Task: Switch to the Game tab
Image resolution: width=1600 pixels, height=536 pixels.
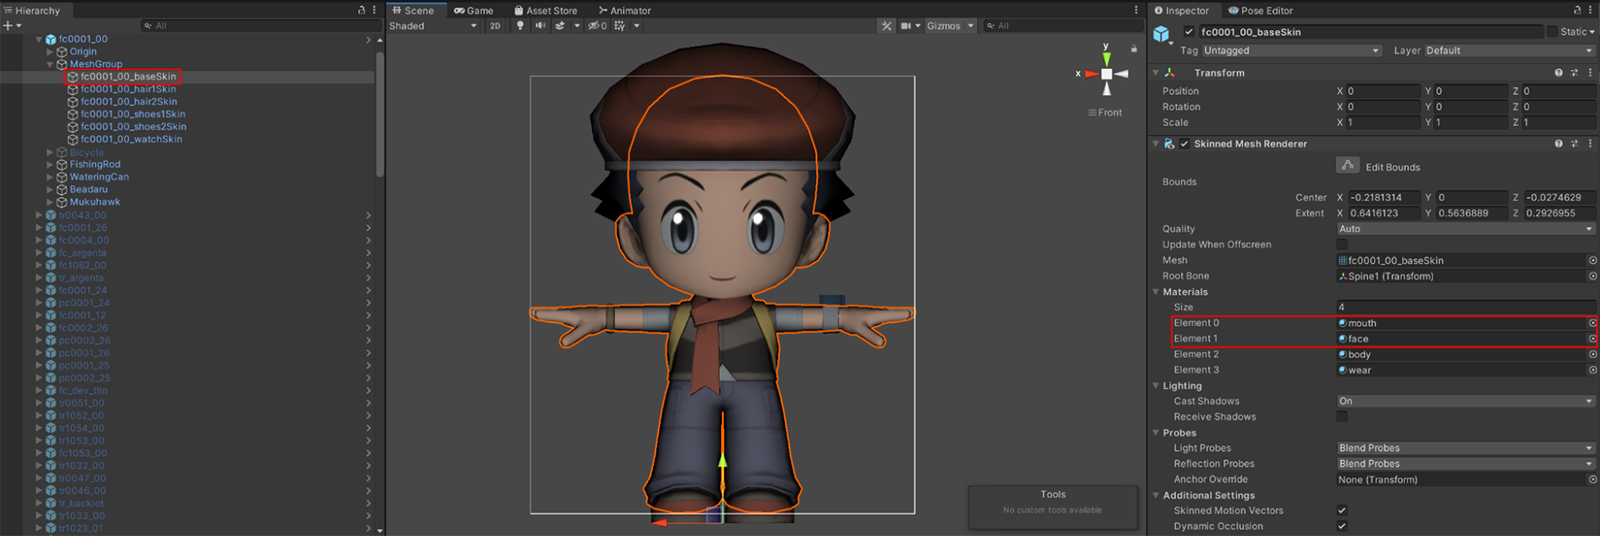Action: [474, 10]
